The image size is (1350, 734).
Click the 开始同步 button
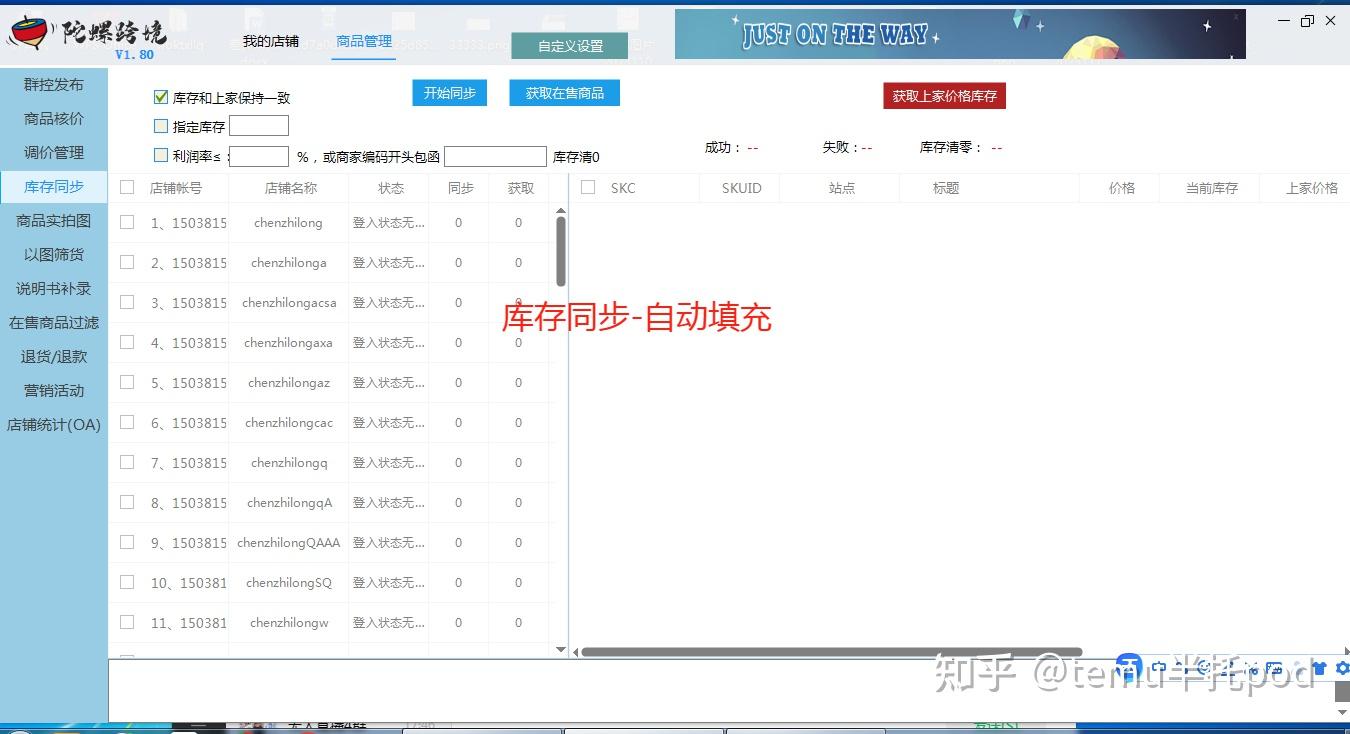(x=448, y=92)
